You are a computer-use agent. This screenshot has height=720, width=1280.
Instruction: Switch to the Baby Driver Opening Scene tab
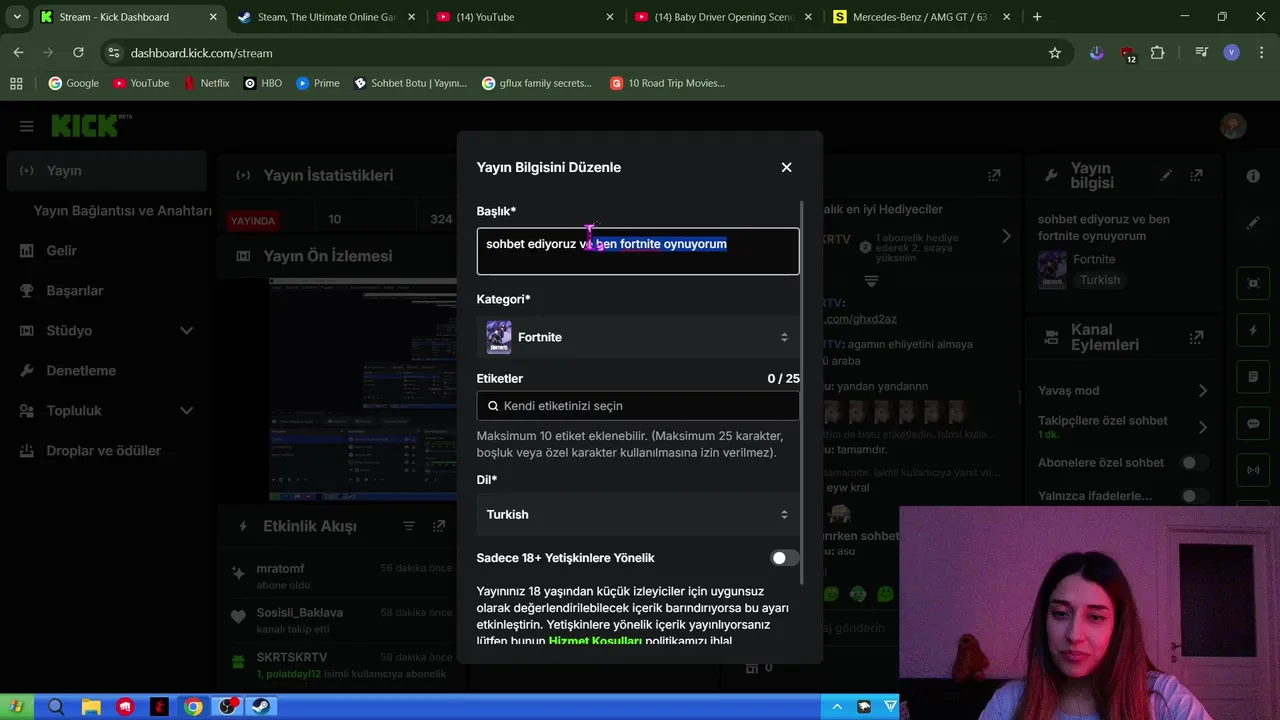(726, 17)
